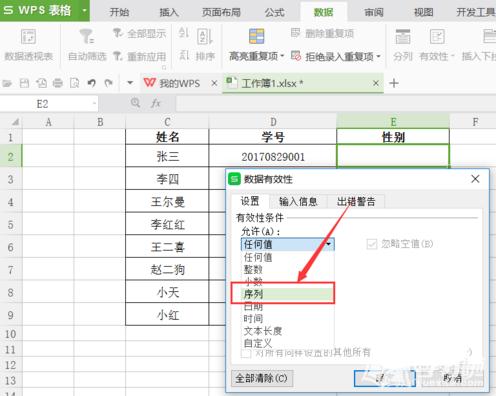The width and height of the screenshot is (496, 396).
Task: Switch to the 公式 ribbon tab
Action: [274, 12]
